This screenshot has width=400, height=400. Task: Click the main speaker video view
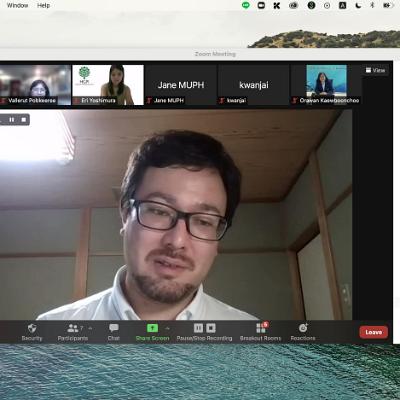pyautogui.click(x=176, y=215)
